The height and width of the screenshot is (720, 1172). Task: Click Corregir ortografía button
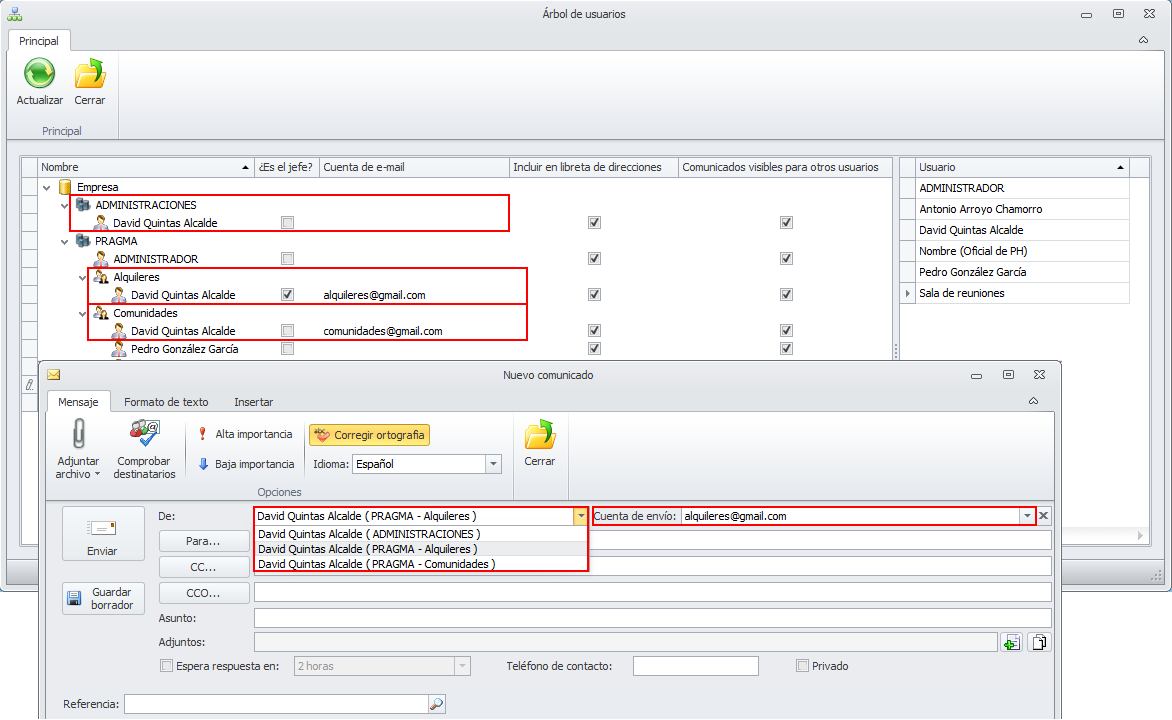pyautogui.click(x=369, y=434)
